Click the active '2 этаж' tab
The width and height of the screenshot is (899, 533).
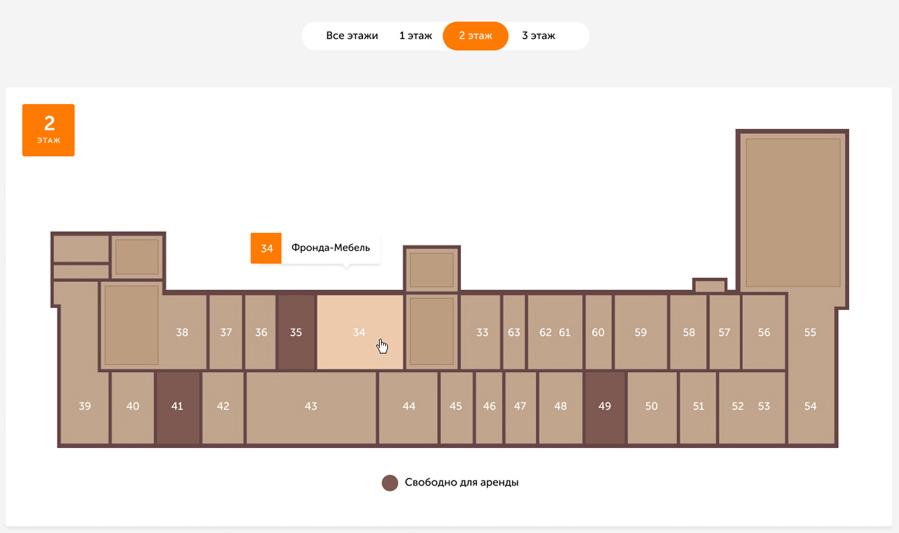coord(475,36)
